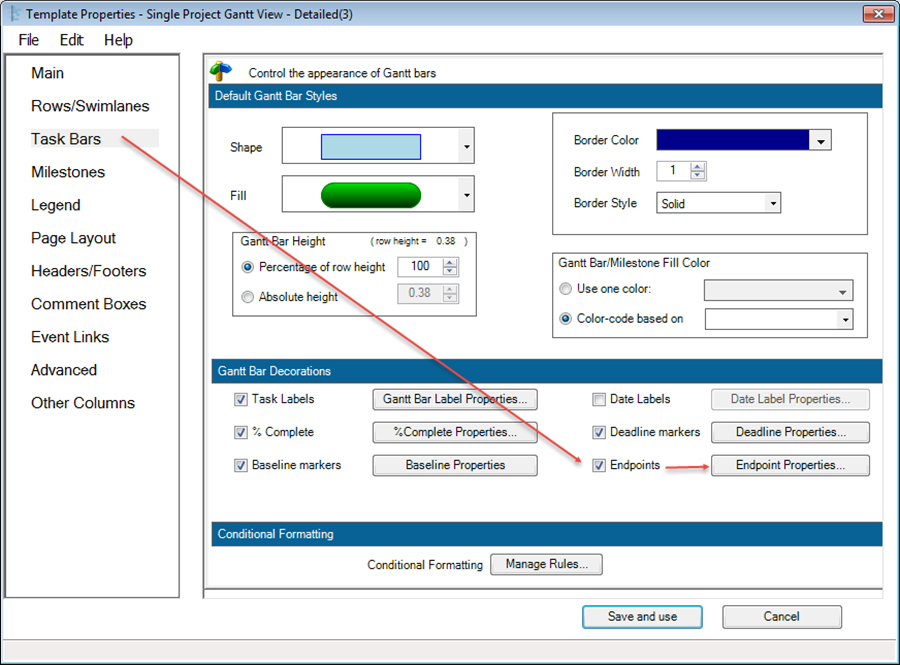Enable the Date Labels checkbox
This screenshot has height=665, width=900.
pos(599,400)
